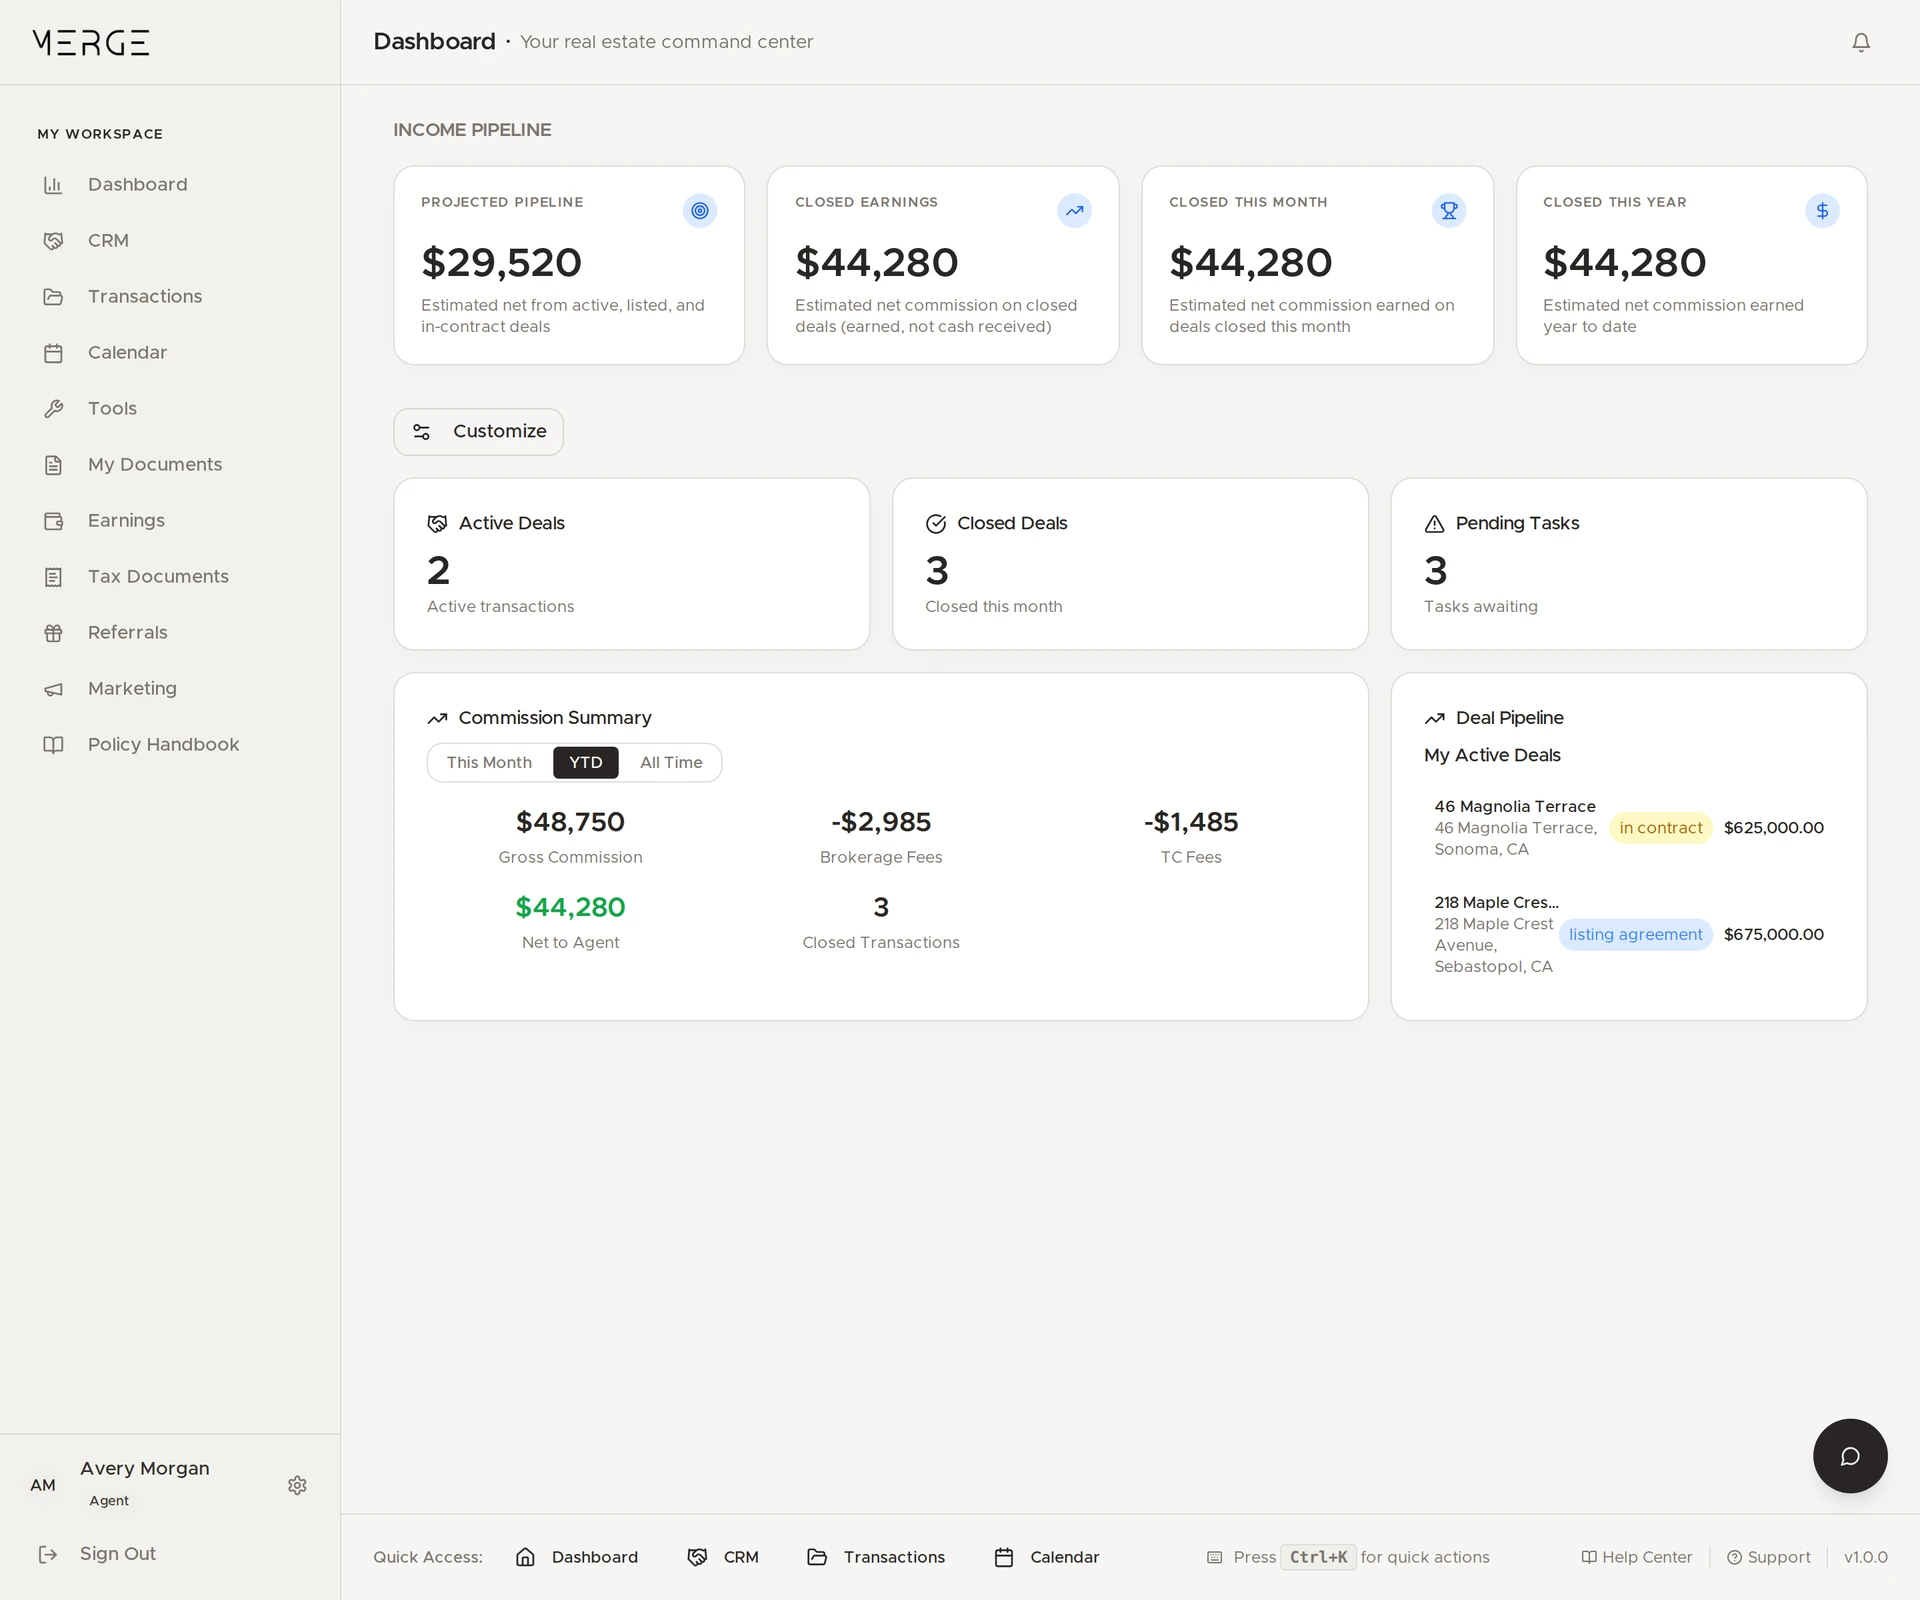Click the MERGE logo
This screenshot has width=1920, height=1600.
91,42
